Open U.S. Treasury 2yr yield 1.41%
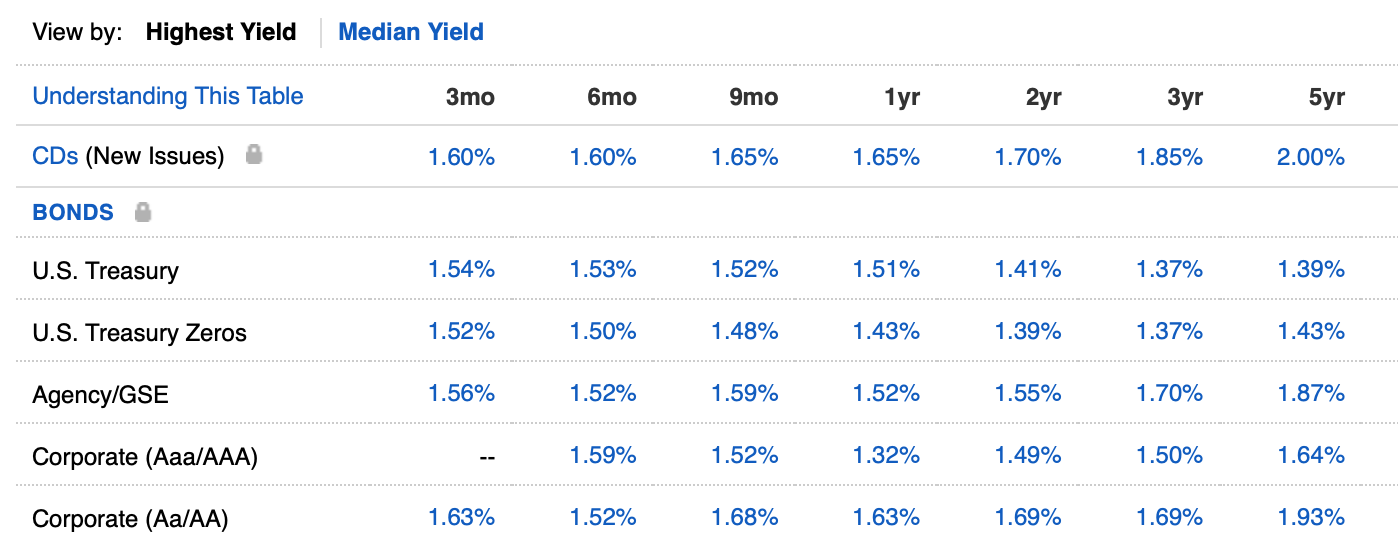Image resolution: width=1398 pixels, height=542 pixels. click(x=1028, y=269)
